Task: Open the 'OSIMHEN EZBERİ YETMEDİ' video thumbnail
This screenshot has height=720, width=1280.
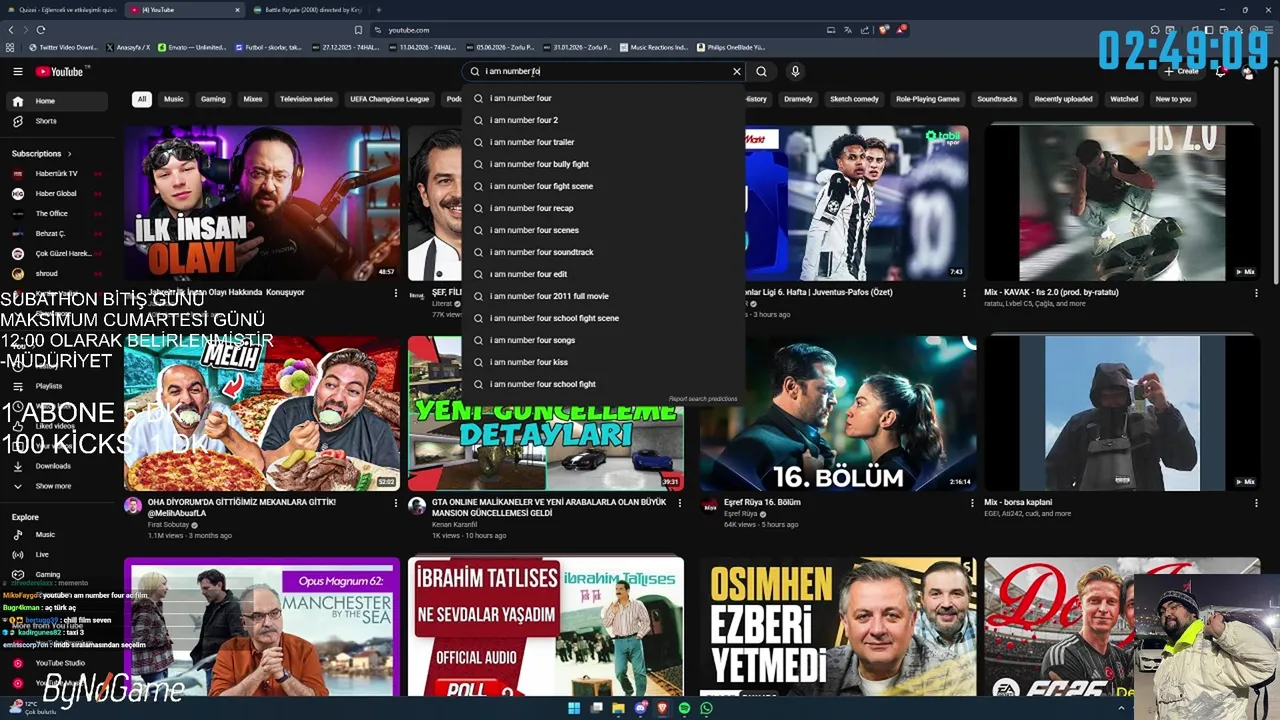Action: click(838, 627)
